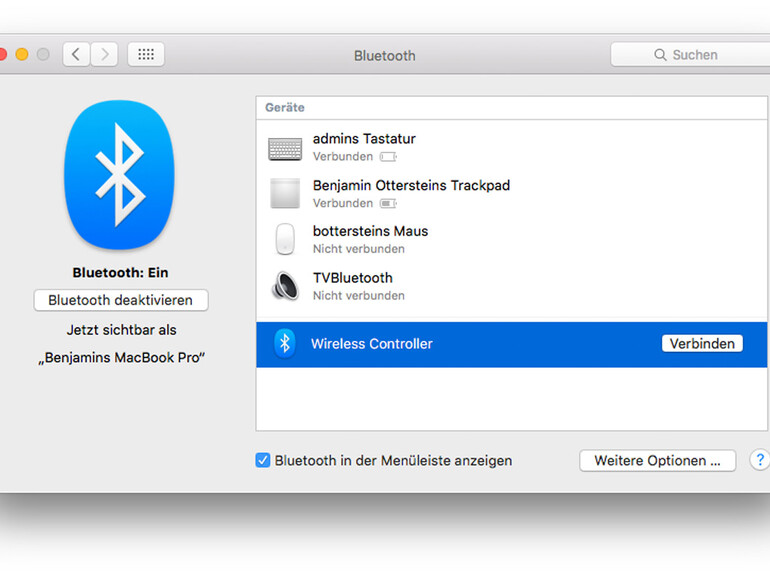Click into the Suchen search field
The height and width of the screenshot is (578, 770).
[x=690, y=55]
